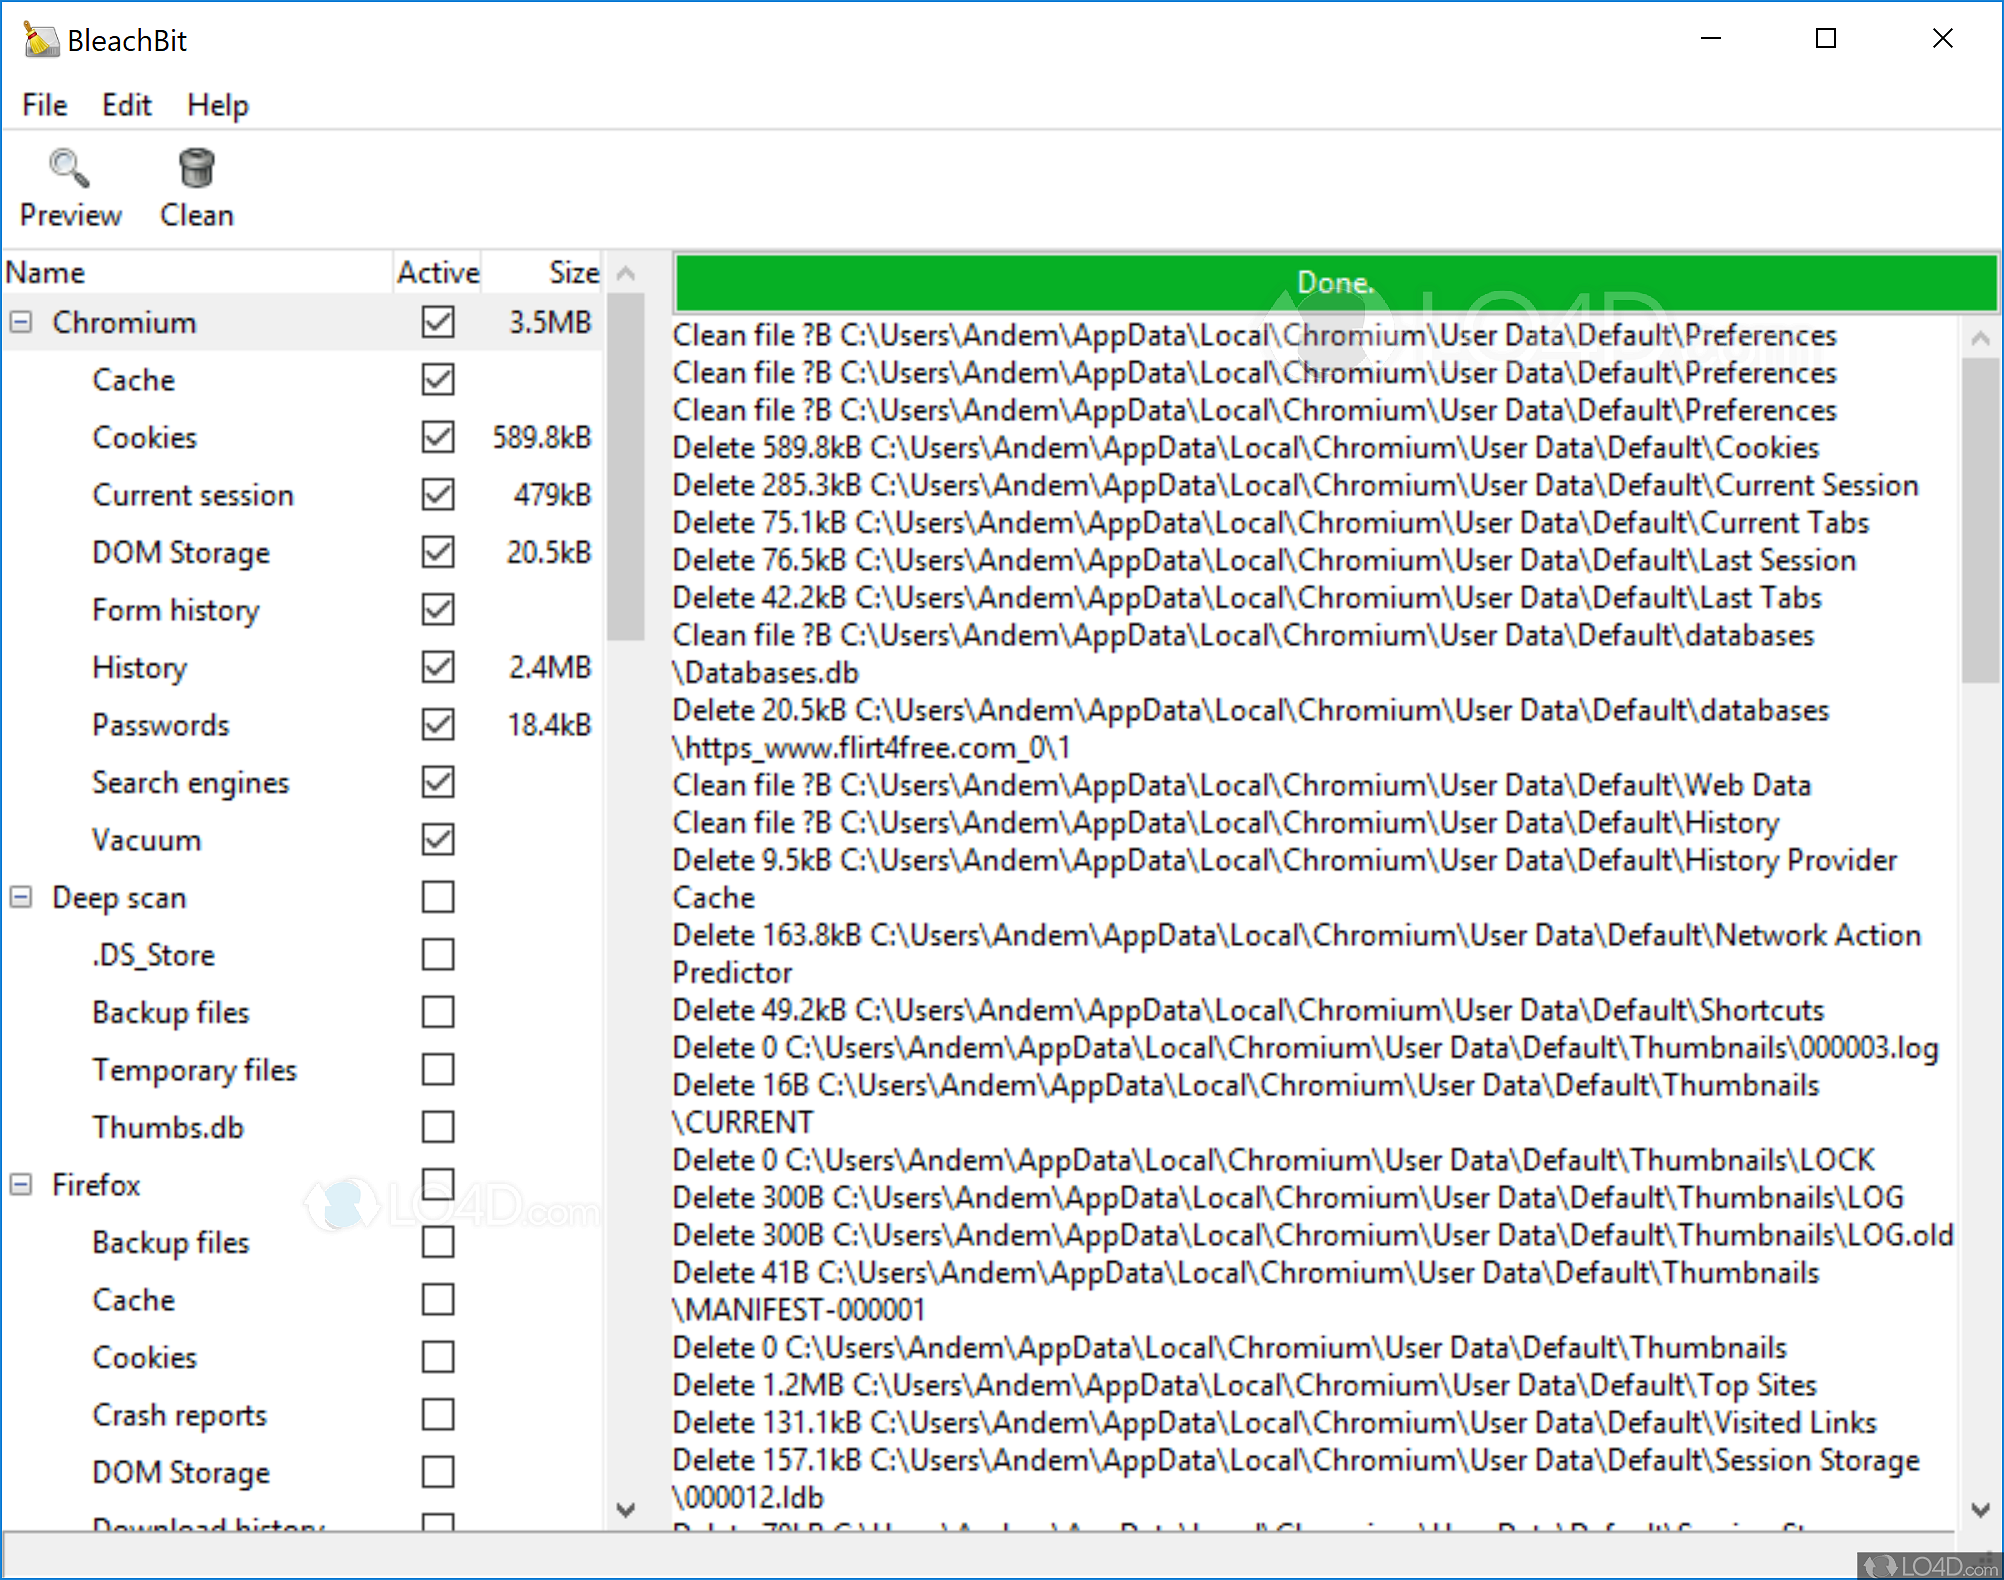Open the Edit menu
2004x1580 pixels.
[127, 105]
